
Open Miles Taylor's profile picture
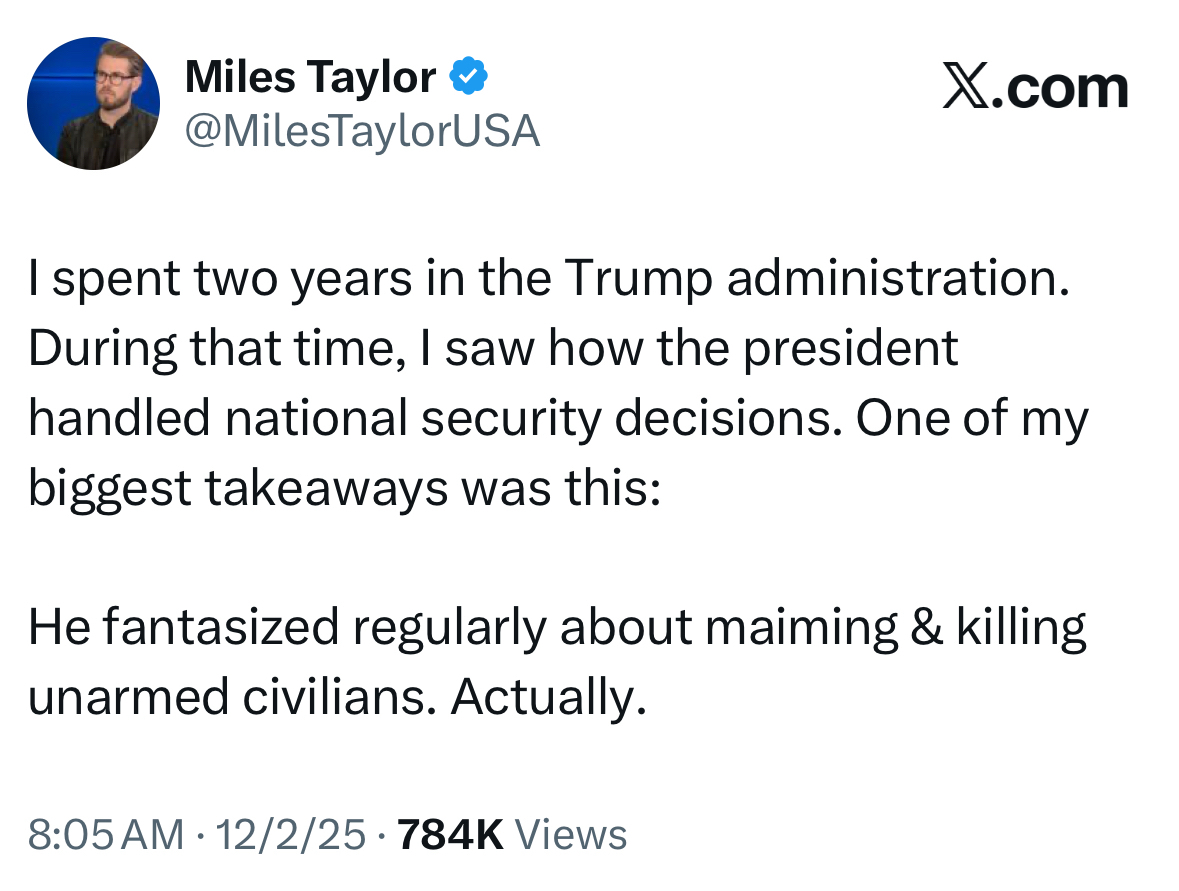[93, 104]
